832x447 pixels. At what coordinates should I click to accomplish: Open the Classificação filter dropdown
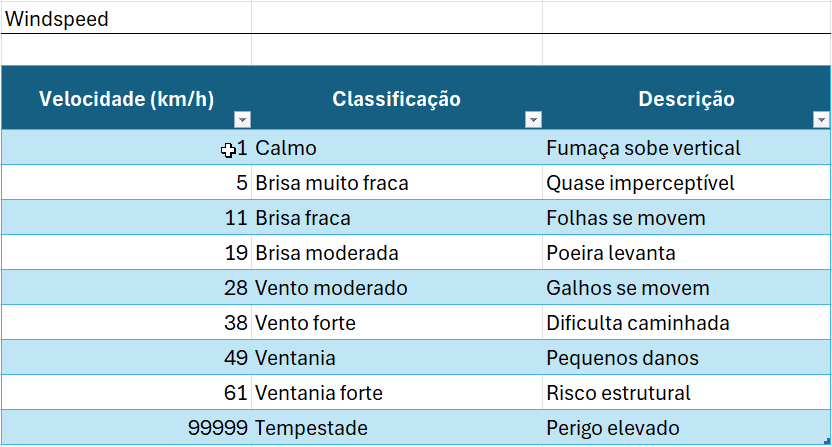point(532,120)
